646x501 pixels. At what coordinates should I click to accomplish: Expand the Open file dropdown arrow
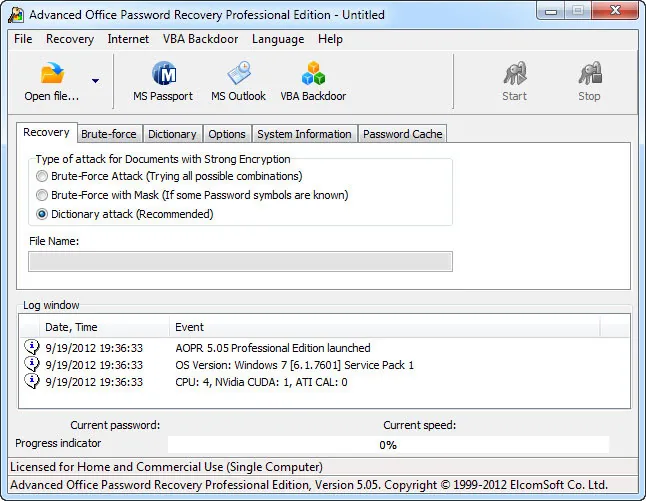[x=95, y=81]
